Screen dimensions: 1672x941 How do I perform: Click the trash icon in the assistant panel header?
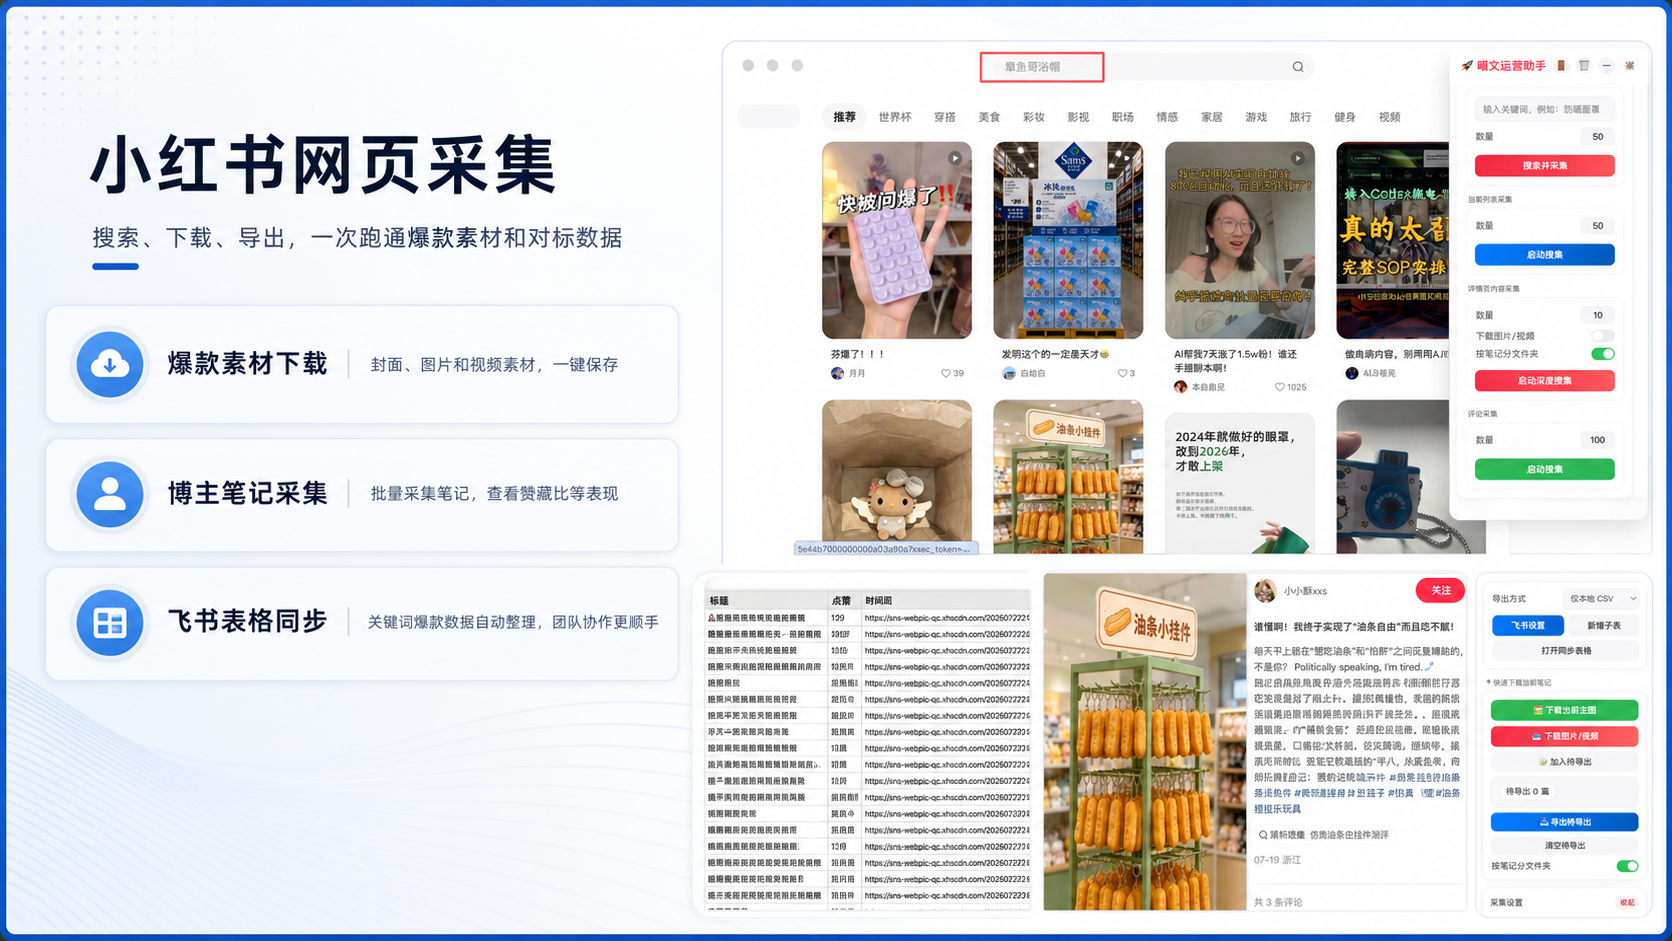pyautogui.click(x=1584, y=66)
